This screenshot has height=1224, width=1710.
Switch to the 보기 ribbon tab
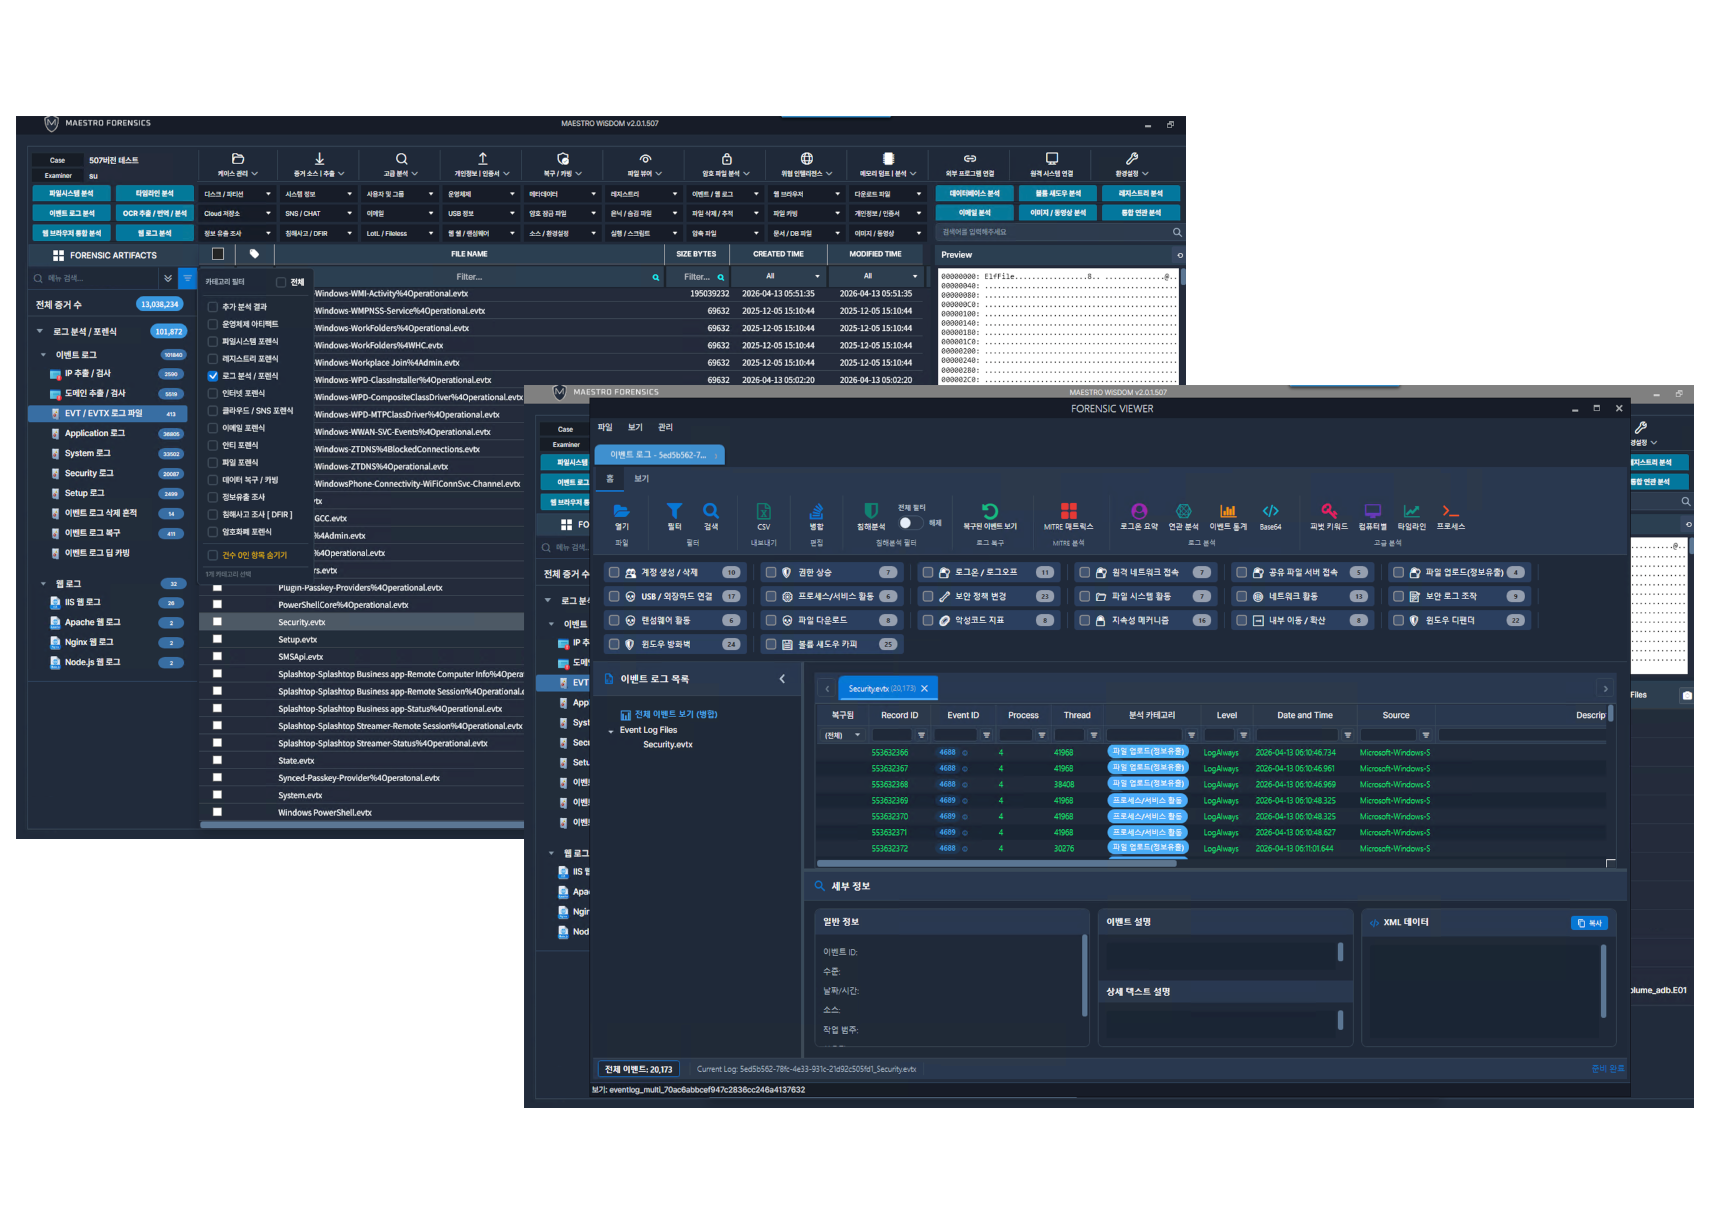pyautogui.click(x=642, y=479)
